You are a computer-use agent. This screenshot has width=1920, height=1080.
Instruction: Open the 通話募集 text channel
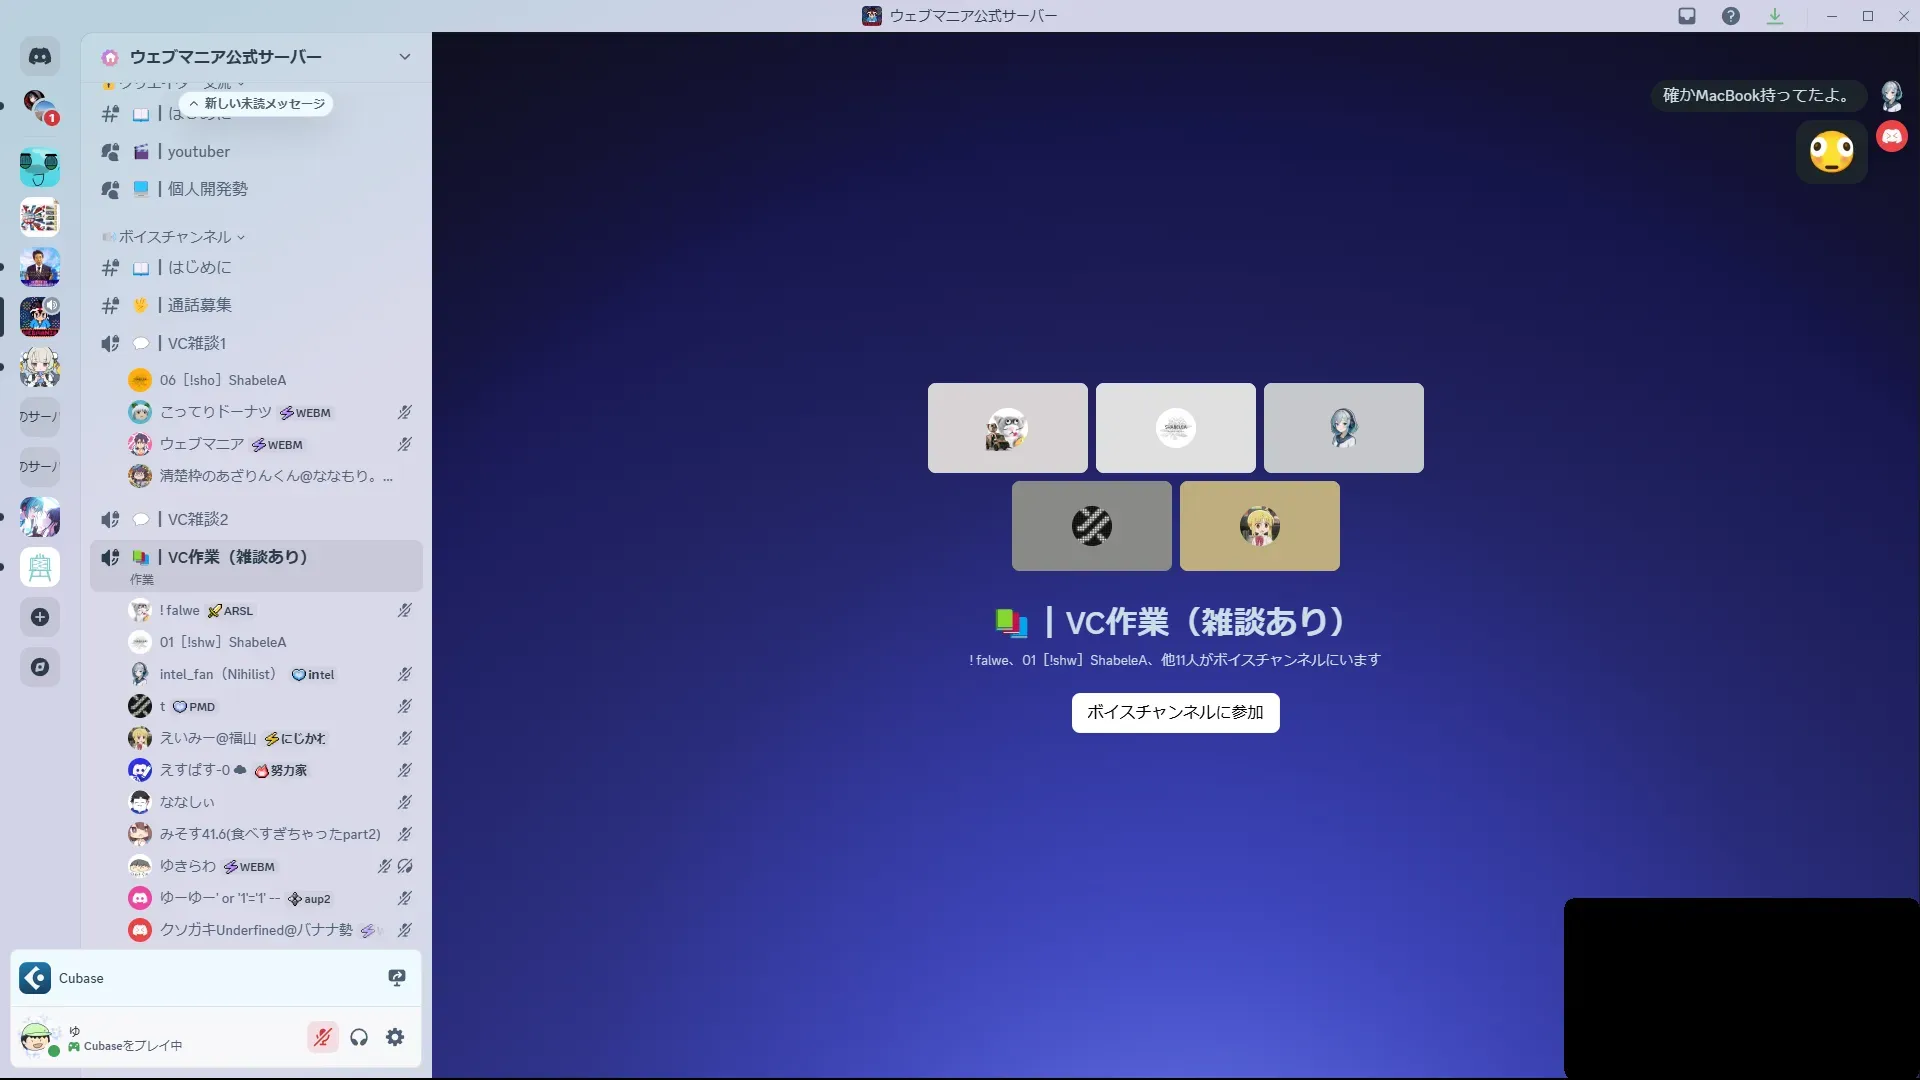(x=200, y=305)
